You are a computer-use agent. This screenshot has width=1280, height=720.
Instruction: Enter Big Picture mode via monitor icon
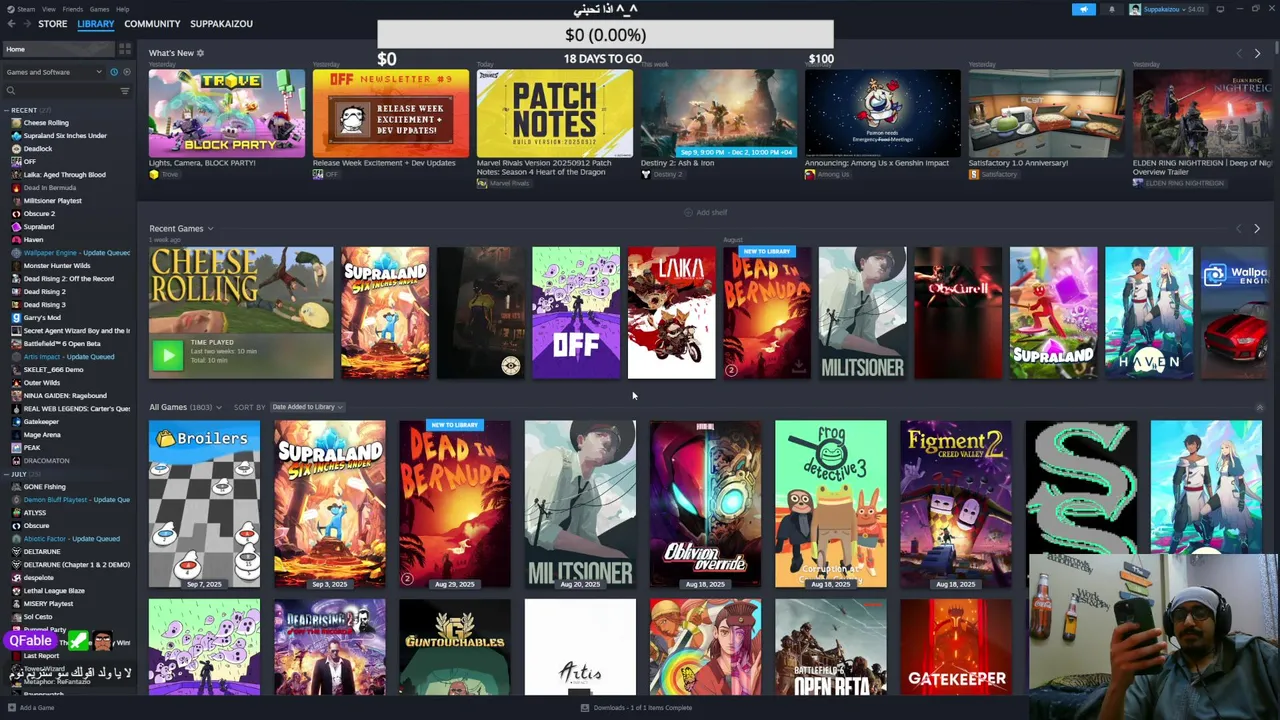[1220, 9]
